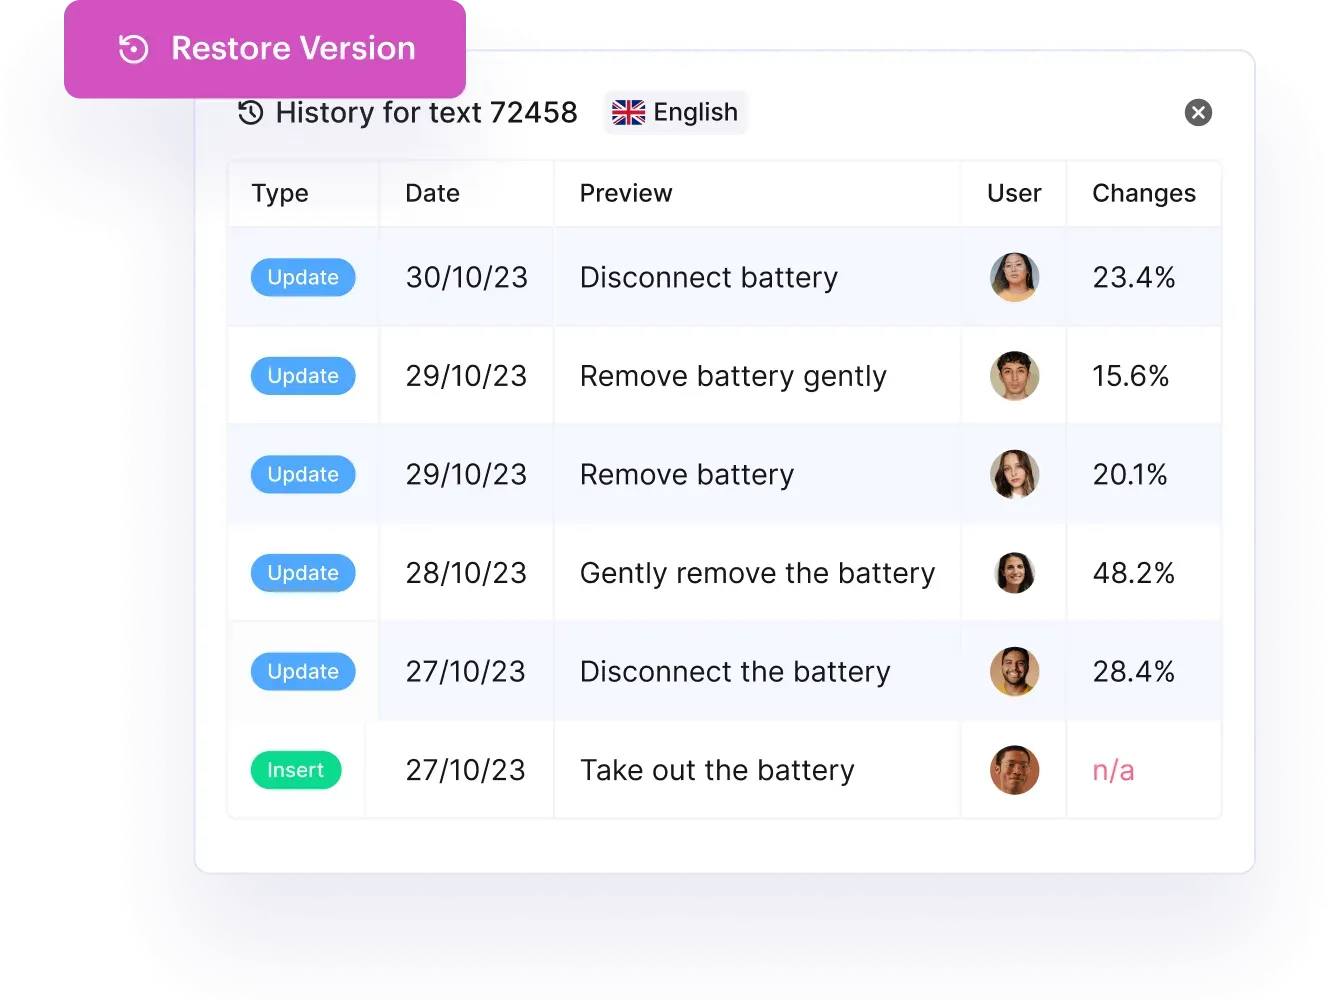The height and width of the screenshot is (1000, 1332).
Task: Open the English language selector
Action: click(676, 112)
